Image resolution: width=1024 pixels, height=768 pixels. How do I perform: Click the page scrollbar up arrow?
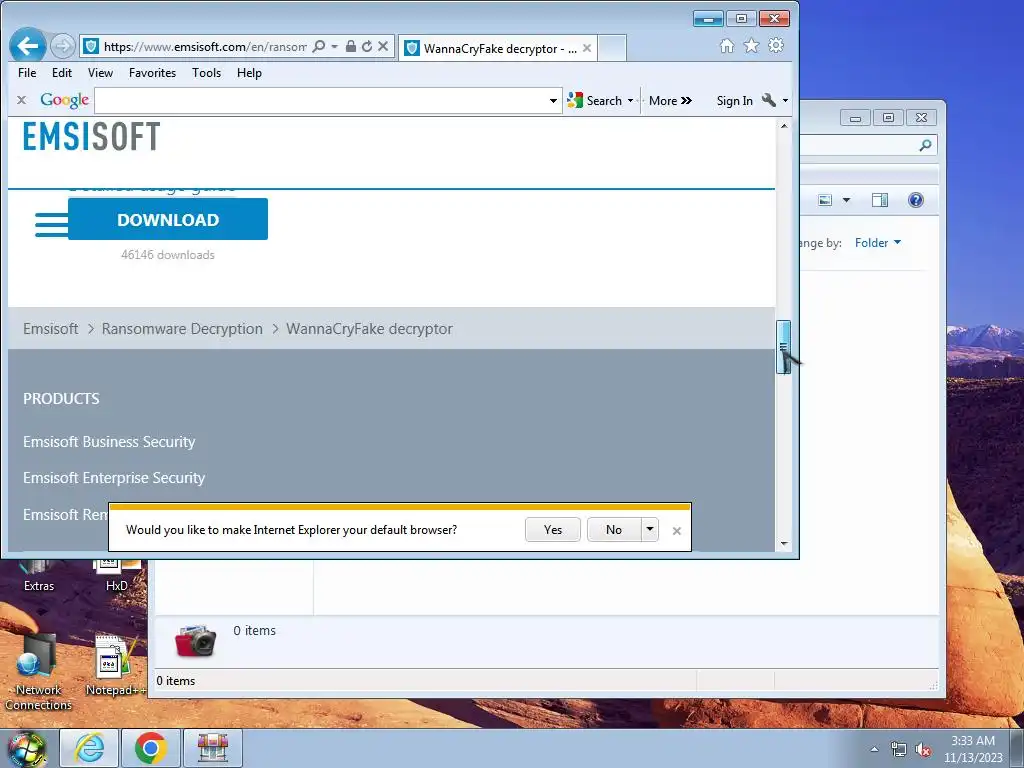pos(784,125)
